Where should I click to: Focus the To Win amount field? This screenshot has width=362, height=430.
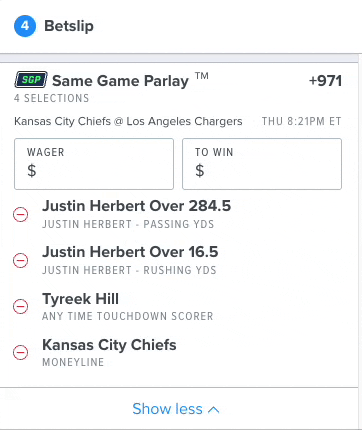pyautogui.click(x=262, y=164)
